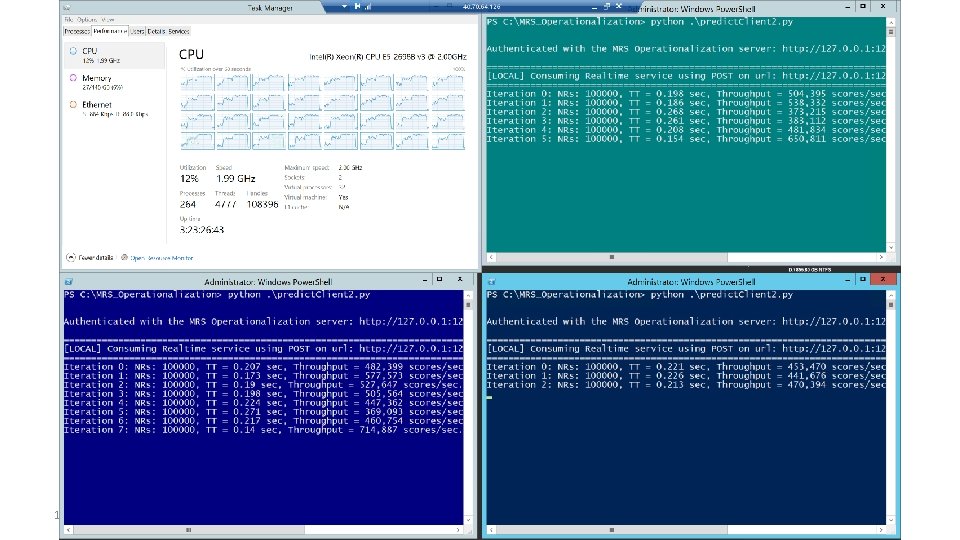The height and width of the screenshot is (540, 960).
Task: Click the Ethernet circle icon in sidebar
Action: (x=73, y=104)
